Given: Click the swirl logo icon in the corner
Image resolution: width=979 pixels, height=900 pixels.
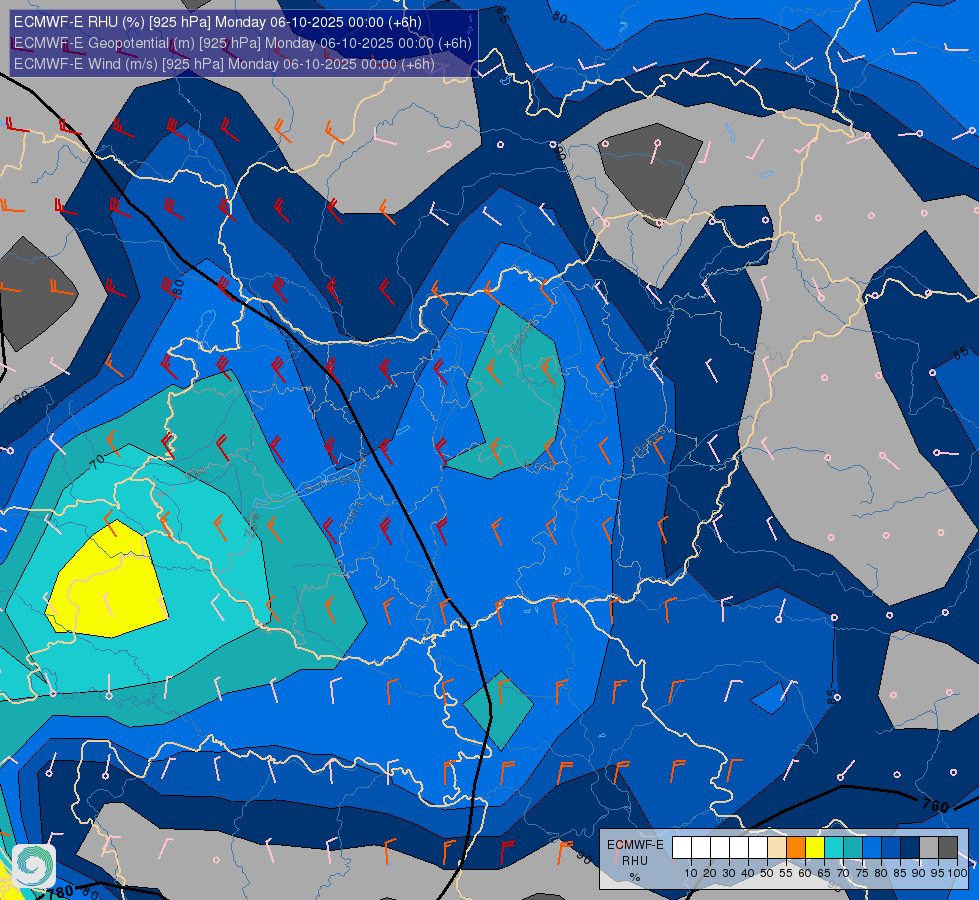Looking at the screenshot, I should coord(34,866).
